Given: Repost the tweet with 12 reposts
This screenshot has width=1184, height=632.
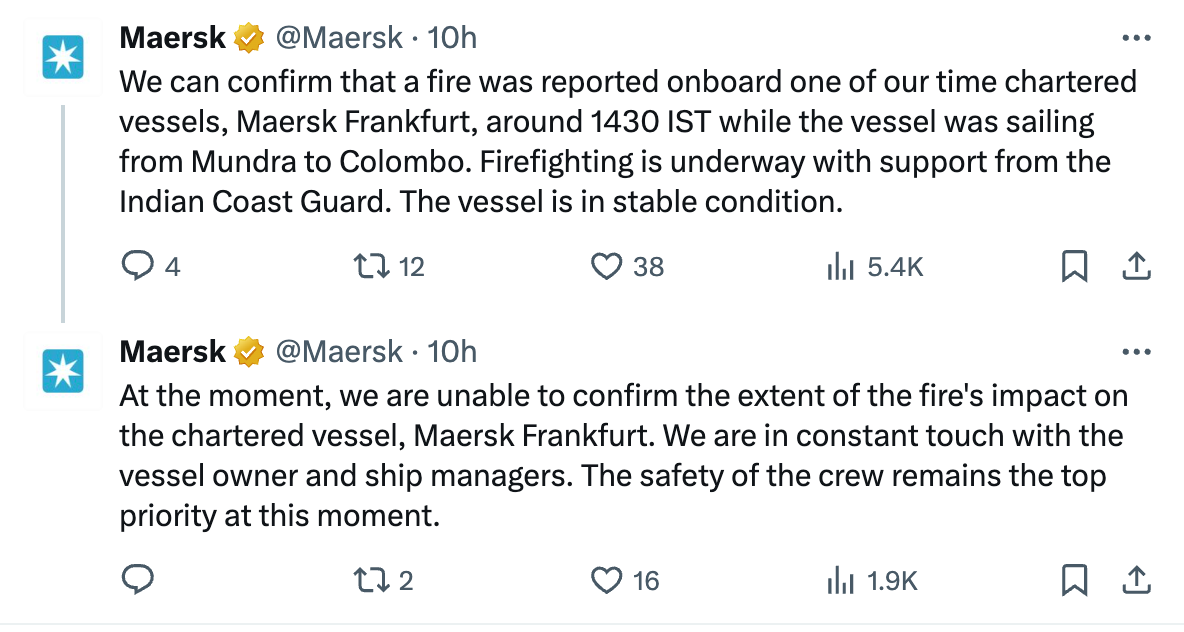Looking at the screenshot, I should point(373,266).
